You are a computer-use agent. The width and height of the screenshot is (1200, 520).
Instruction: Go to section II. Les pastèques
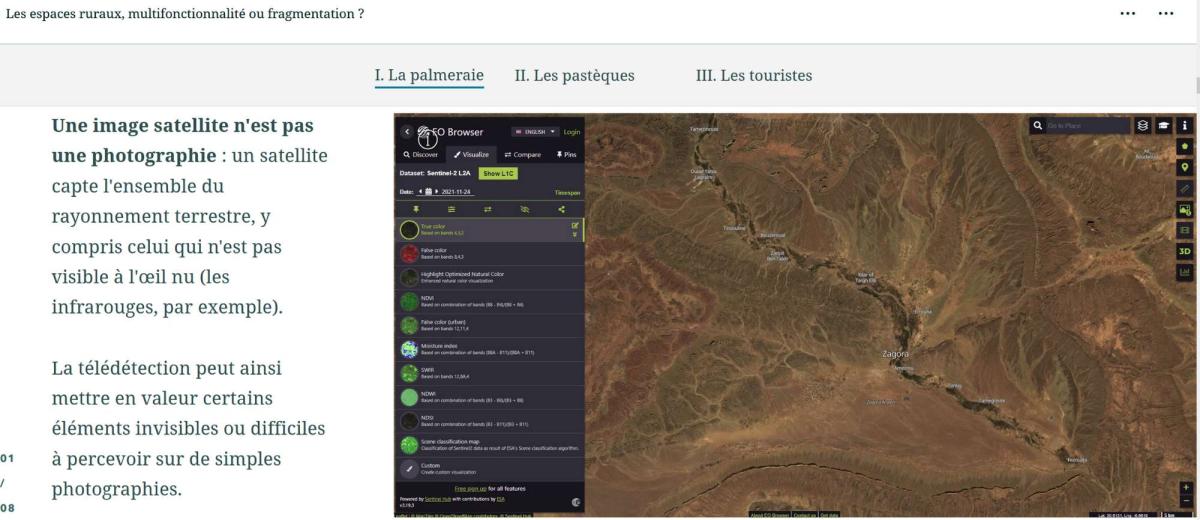tap(574, 75)
